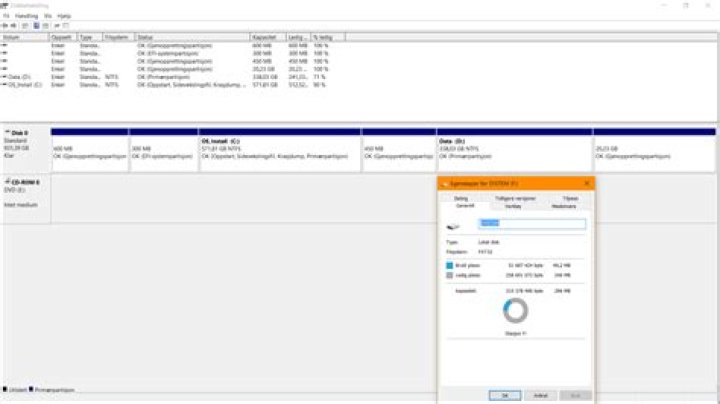
Task: Sort by the Oppsett column header
Action: (x=63, y=37)
